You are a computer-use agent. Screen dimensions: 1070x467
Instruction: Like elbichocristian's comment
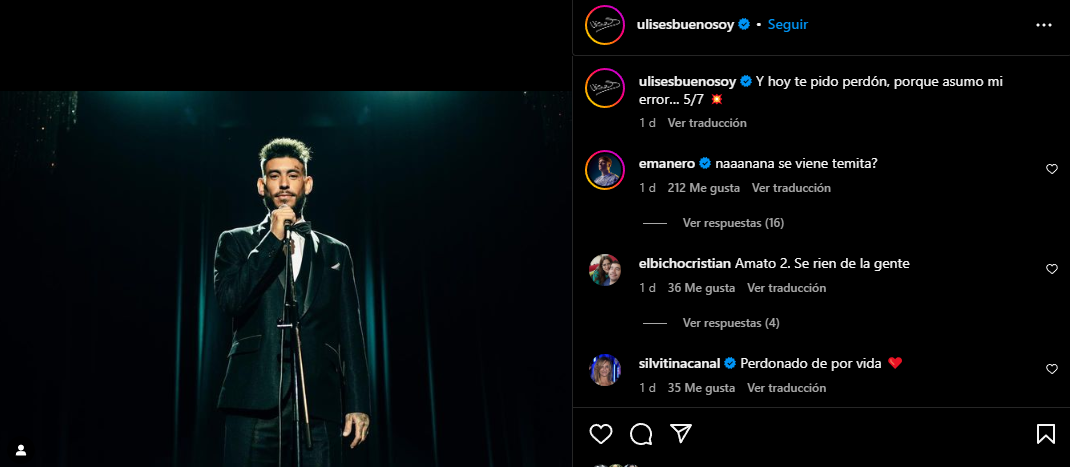click(x=1051, y=269)
